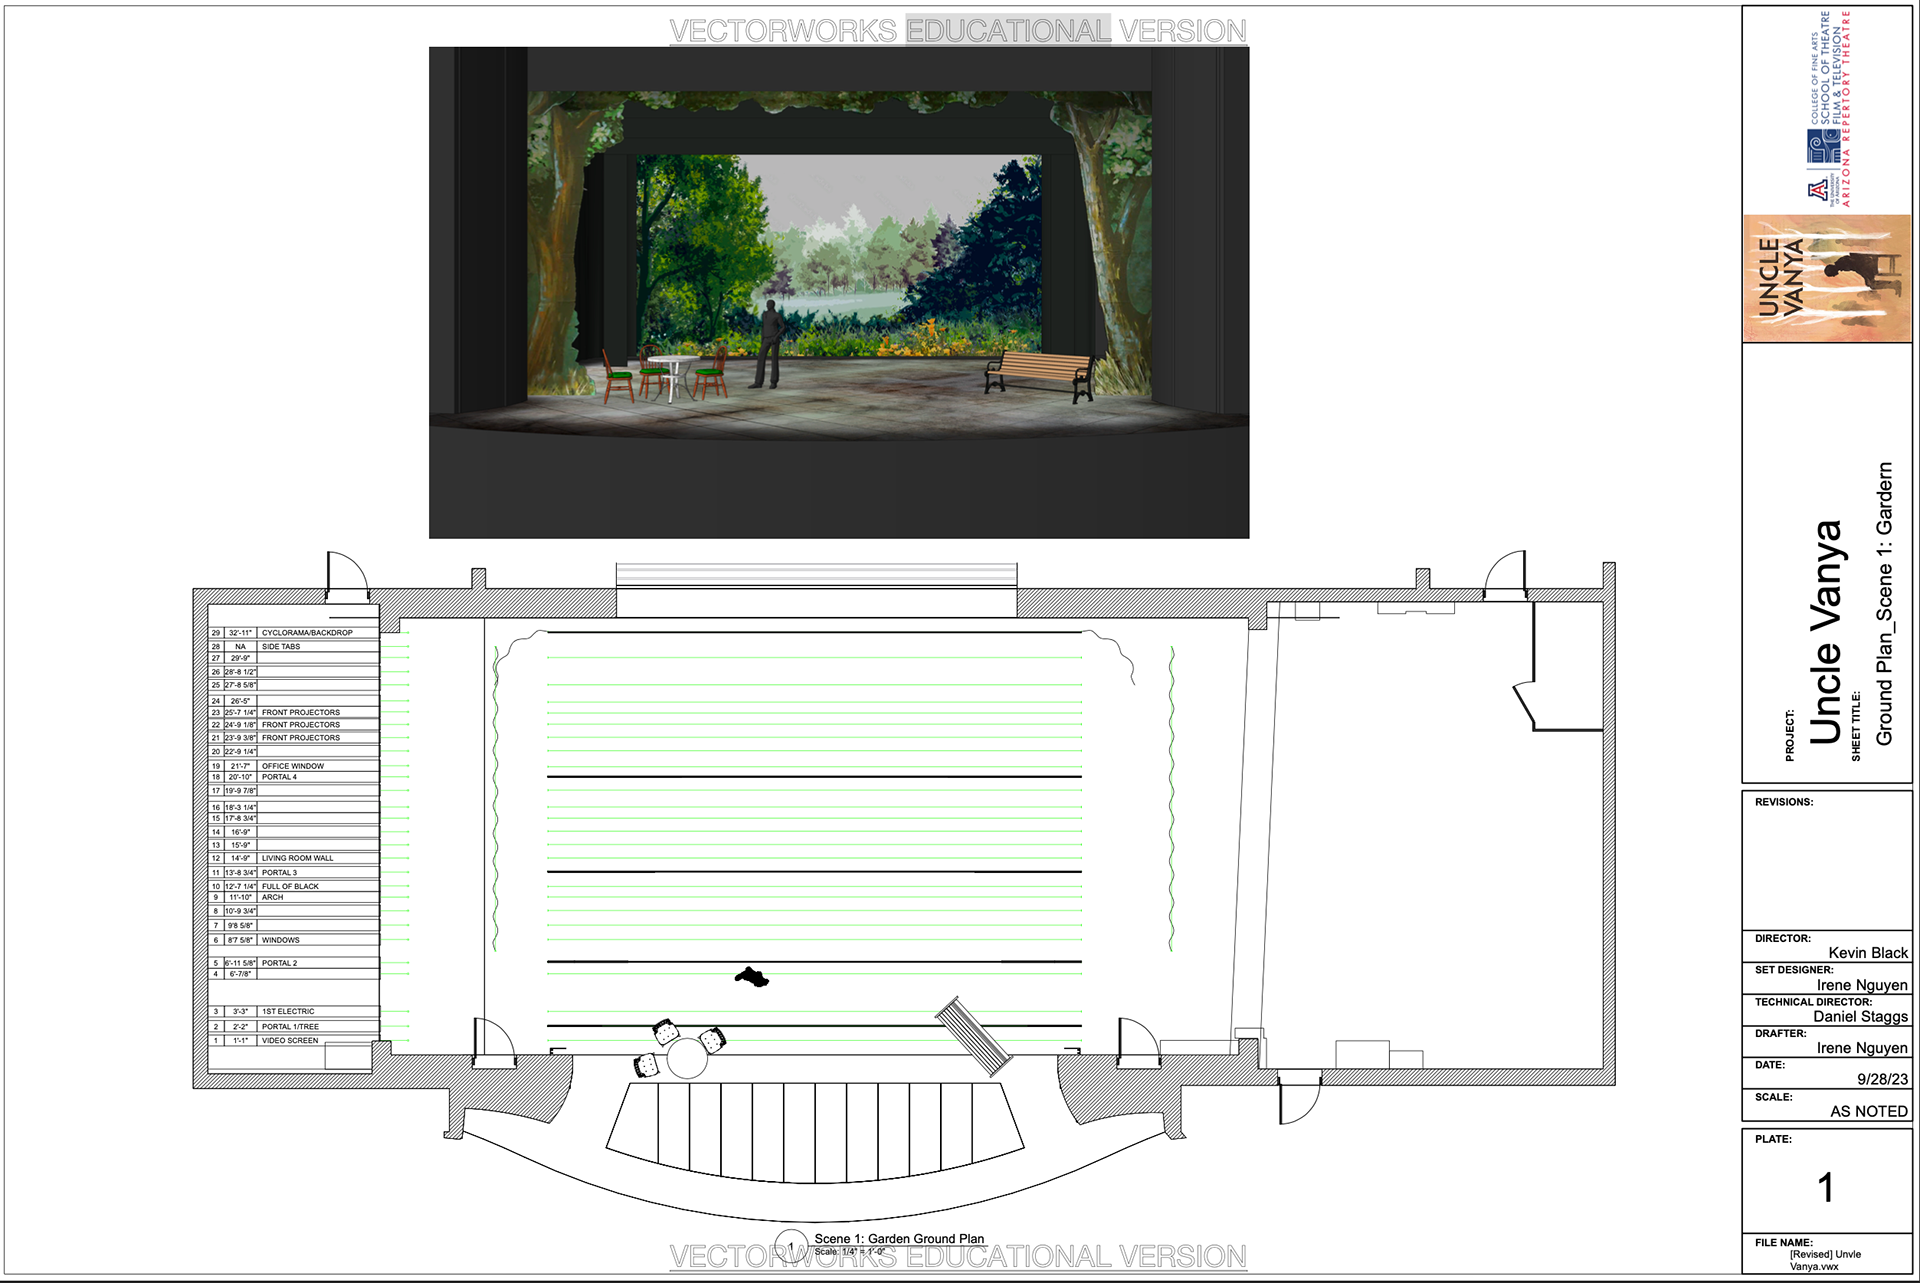Click the director name Kevin Black
1920x1283 pixels.
pyautogui.click(x=1867, y=953)
